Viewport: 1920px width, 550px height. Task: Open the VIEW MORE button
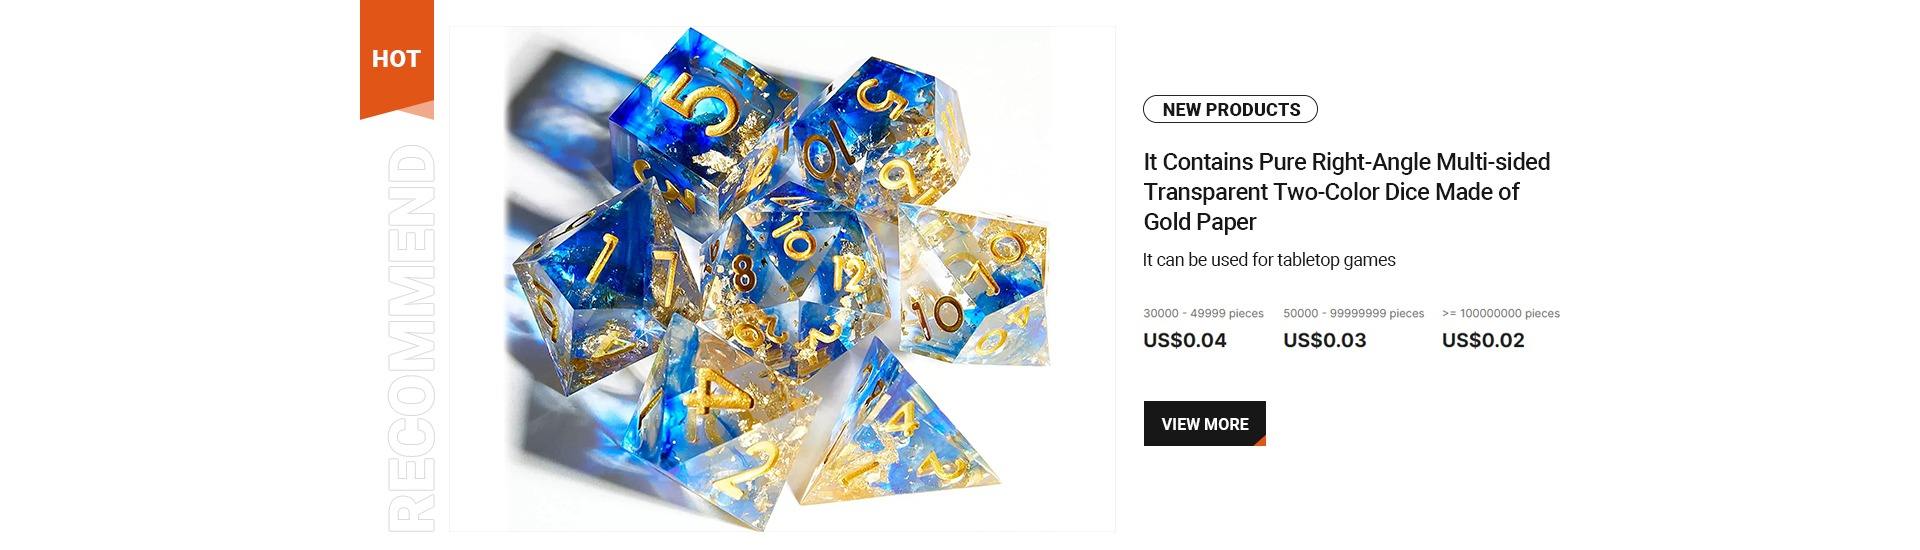pyautogui.click(x=1204, y=424)
